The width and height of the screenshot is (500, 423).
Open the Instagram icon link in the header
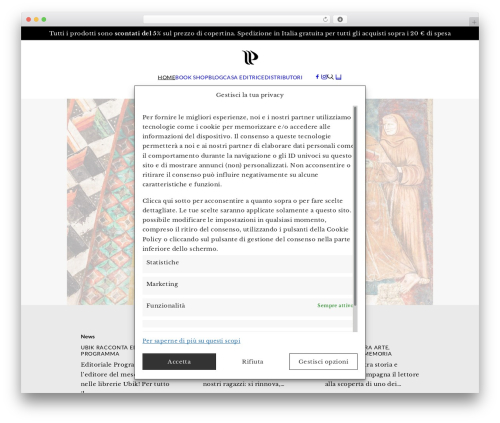pos(323,77)
